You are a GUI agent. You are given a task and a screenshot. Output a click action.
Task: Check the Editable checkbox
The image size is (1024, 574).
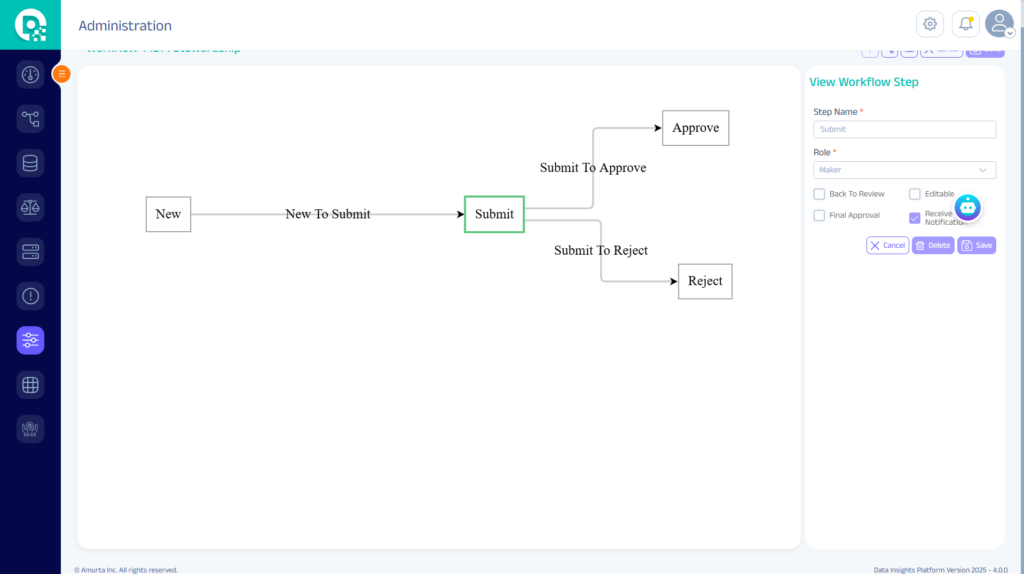pyautogui.click(x=915, y=194)
